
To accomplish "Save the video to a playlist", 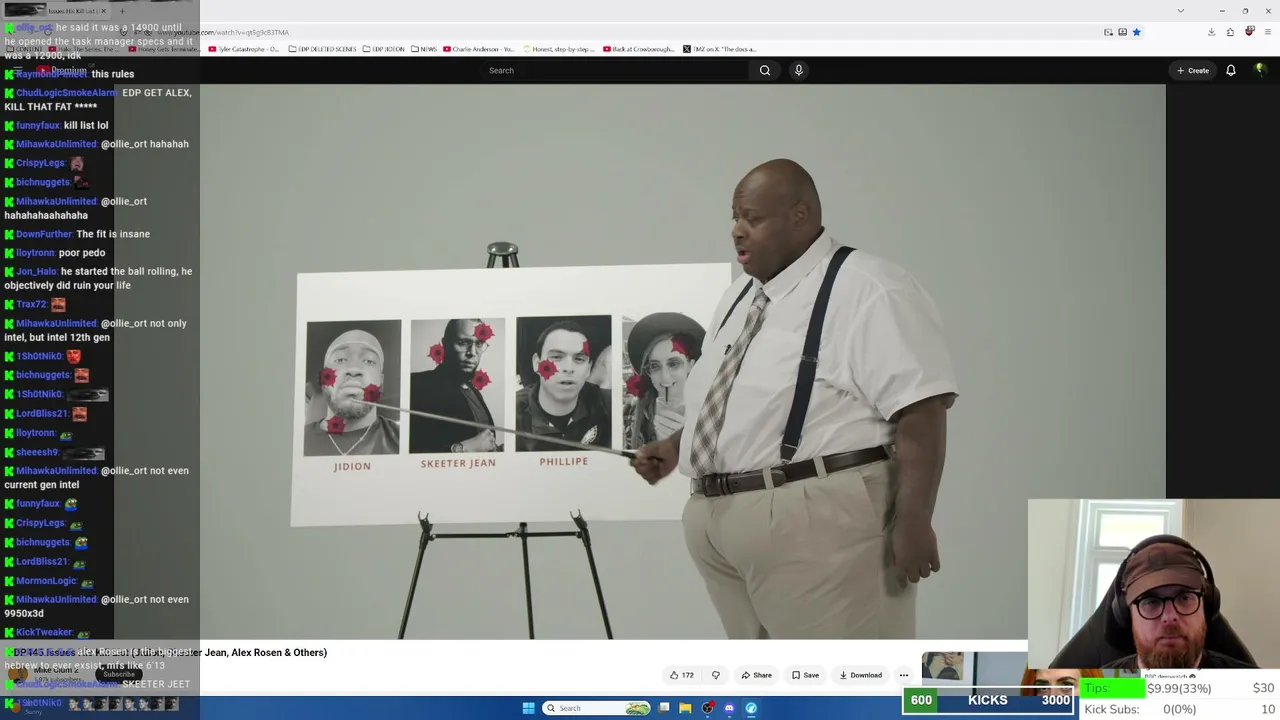I will click(x=805, y=675).
